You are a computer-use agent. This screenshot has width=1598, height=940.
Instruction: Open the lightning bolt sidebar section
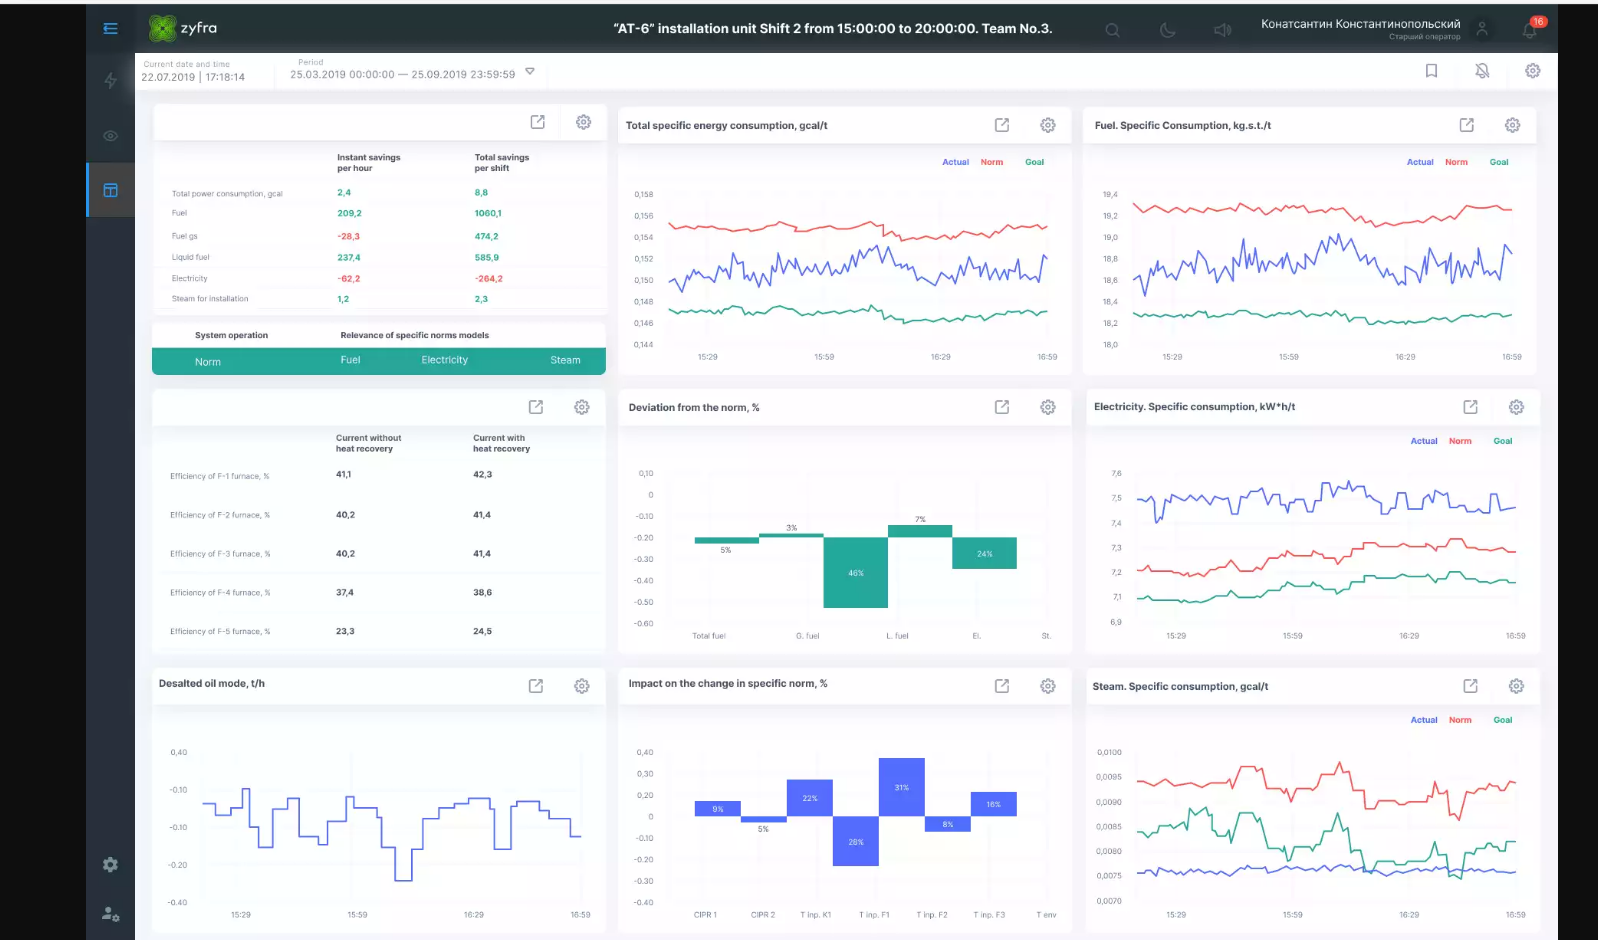(x=110, y=81)
